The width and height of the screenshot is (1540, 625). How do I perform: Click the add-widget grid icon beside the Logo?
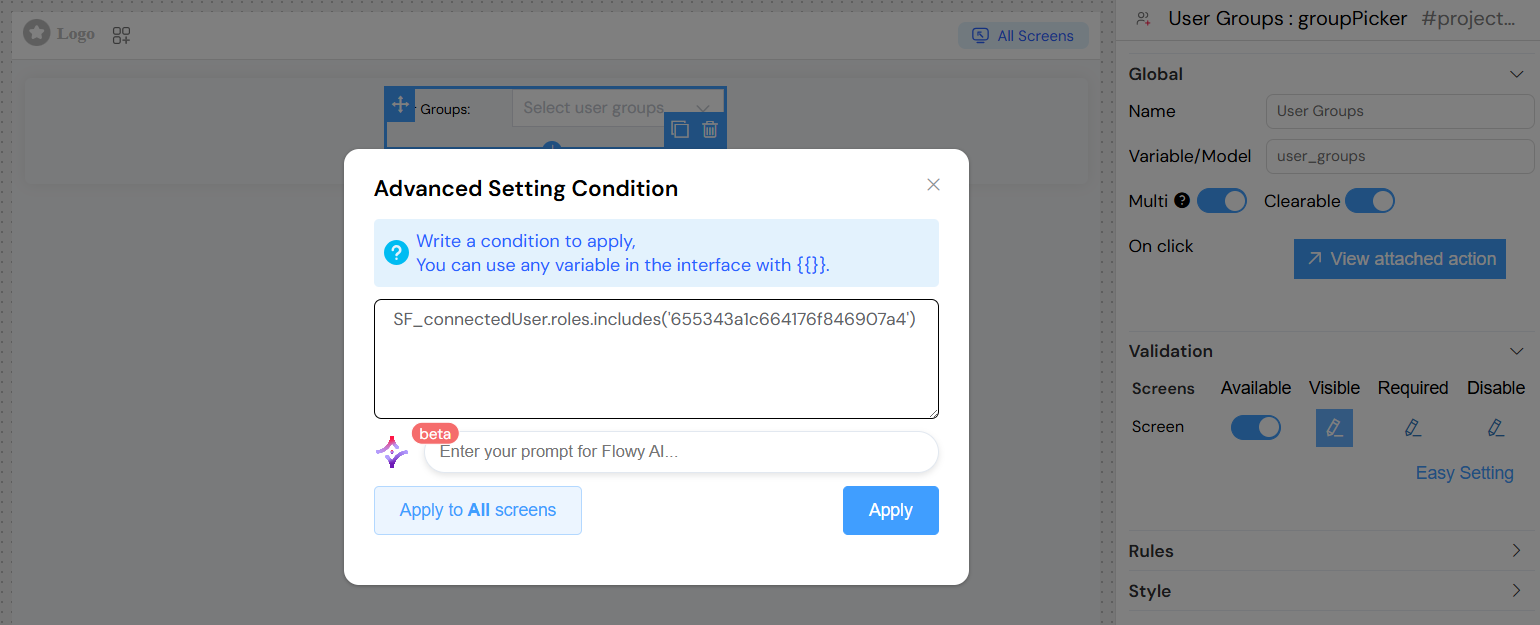[x=121, y=35]
